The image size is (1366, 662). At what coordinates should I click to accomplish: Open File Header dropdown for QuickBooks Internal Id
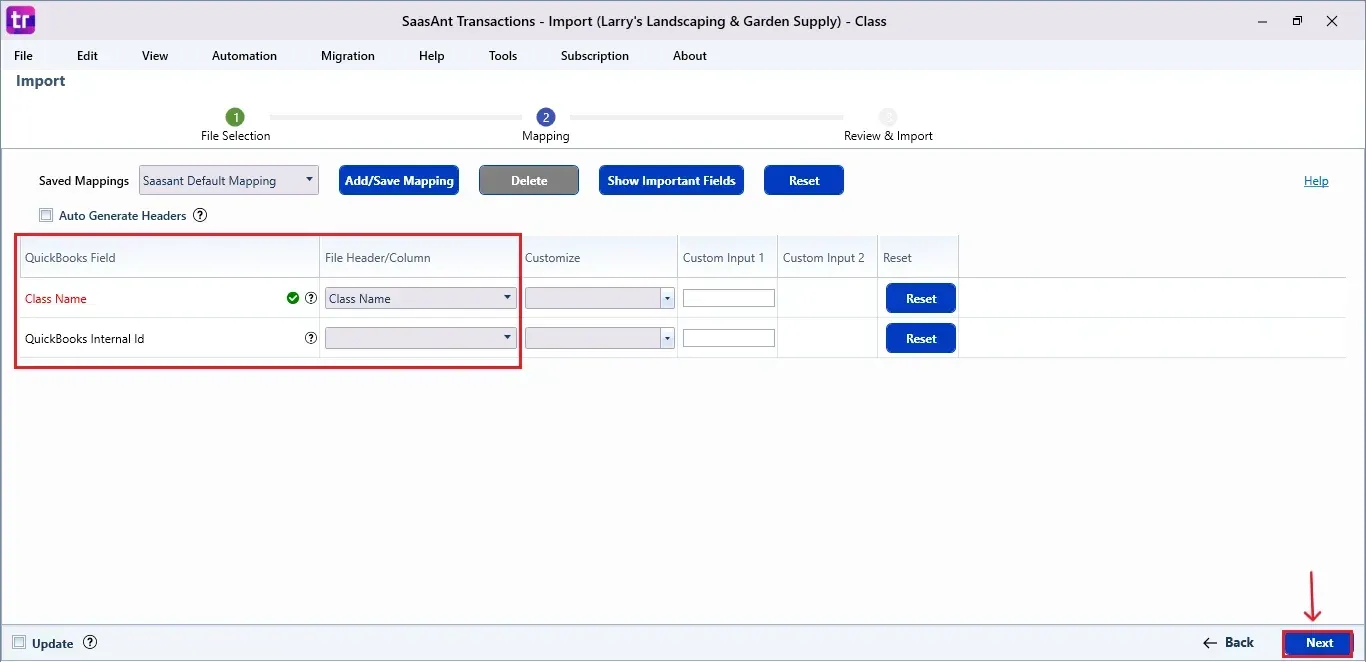click(x=421, y=338)
